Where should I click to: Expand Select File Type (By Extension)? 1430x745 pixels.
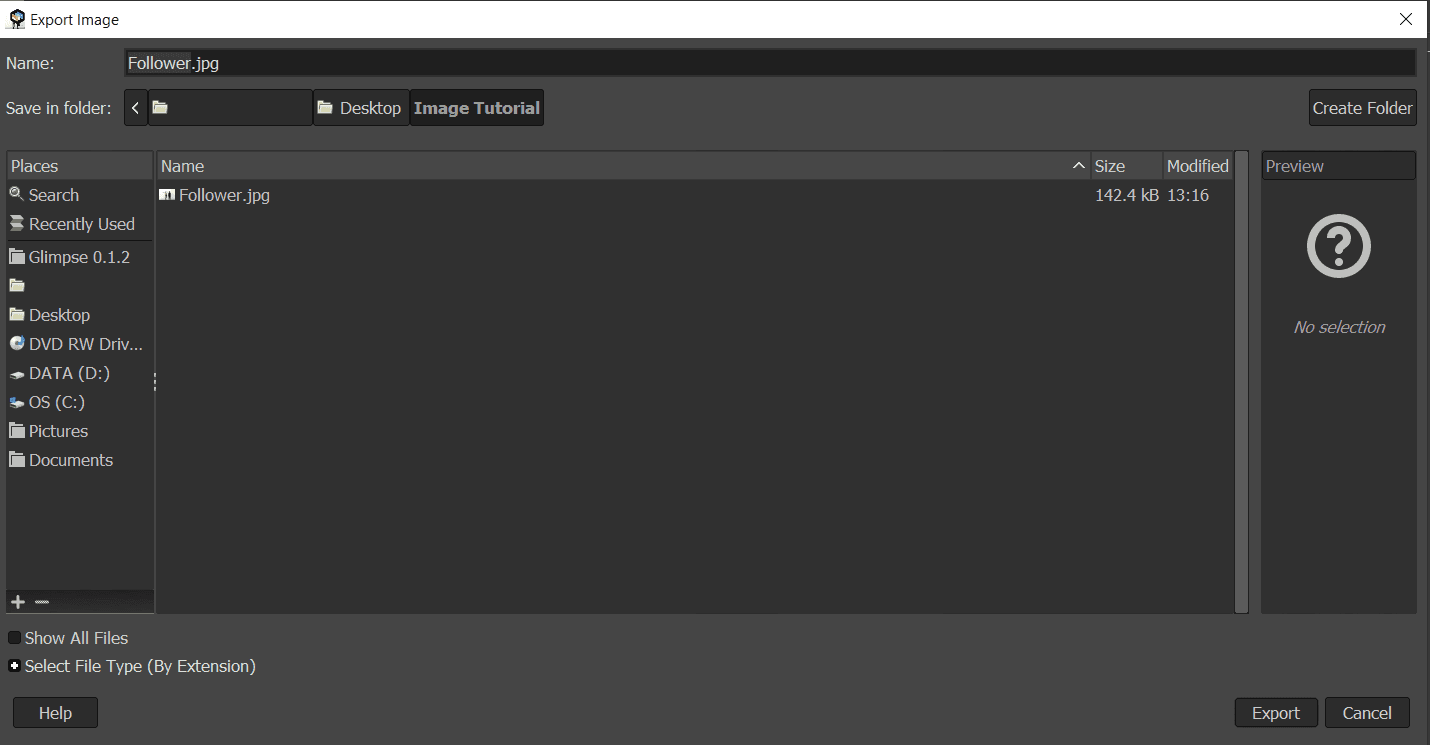[15, 666]
